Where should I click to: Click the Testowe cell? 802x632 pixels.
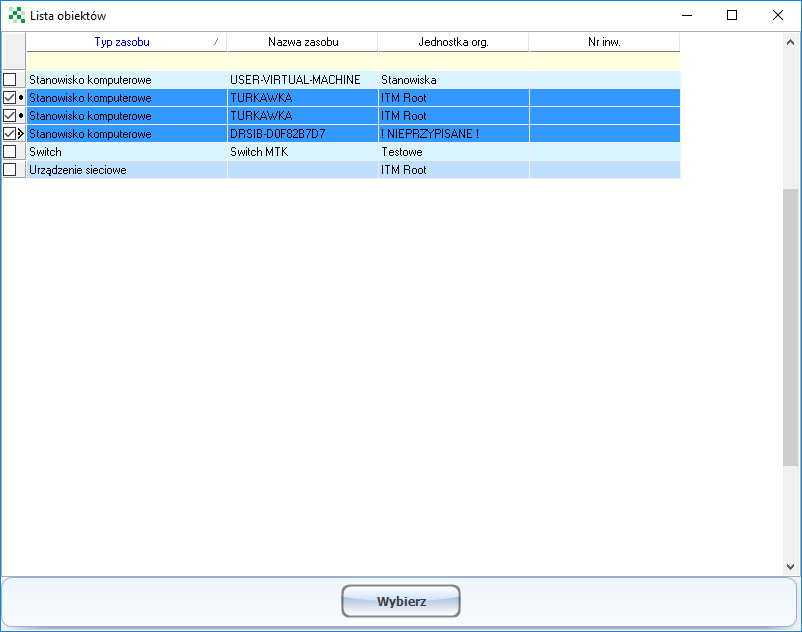454,152
